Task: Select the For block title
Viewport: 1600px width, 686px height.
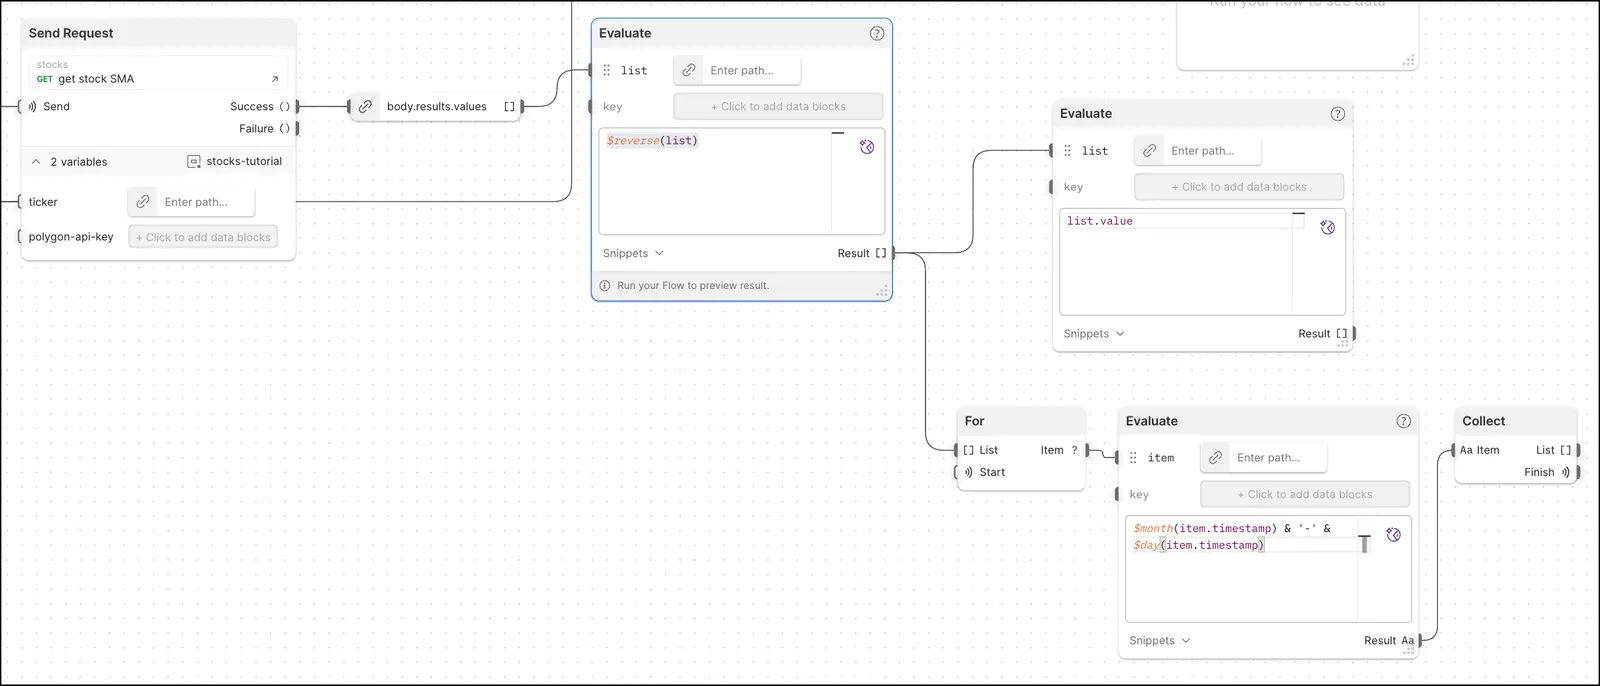Action: (974, 421)
